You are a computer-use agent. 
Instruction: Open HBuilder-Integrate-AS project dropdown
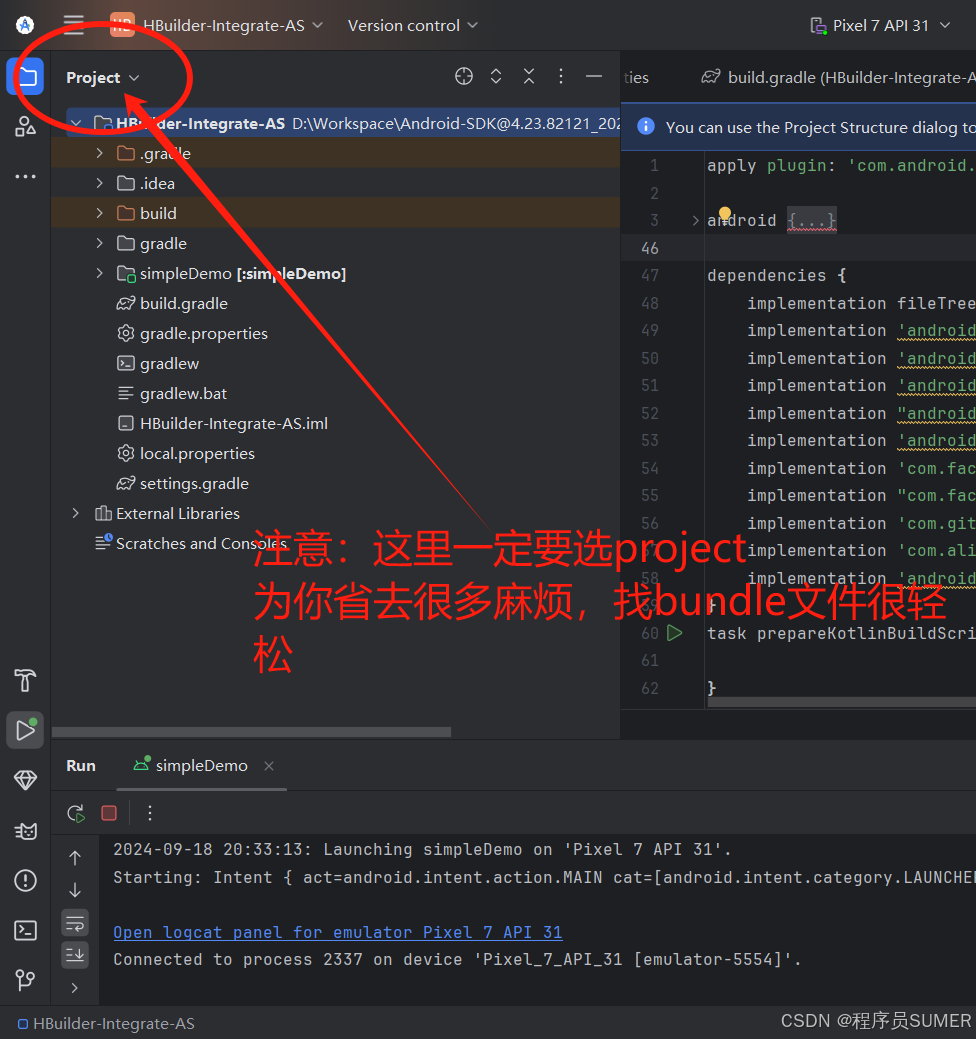click(217, 25)
